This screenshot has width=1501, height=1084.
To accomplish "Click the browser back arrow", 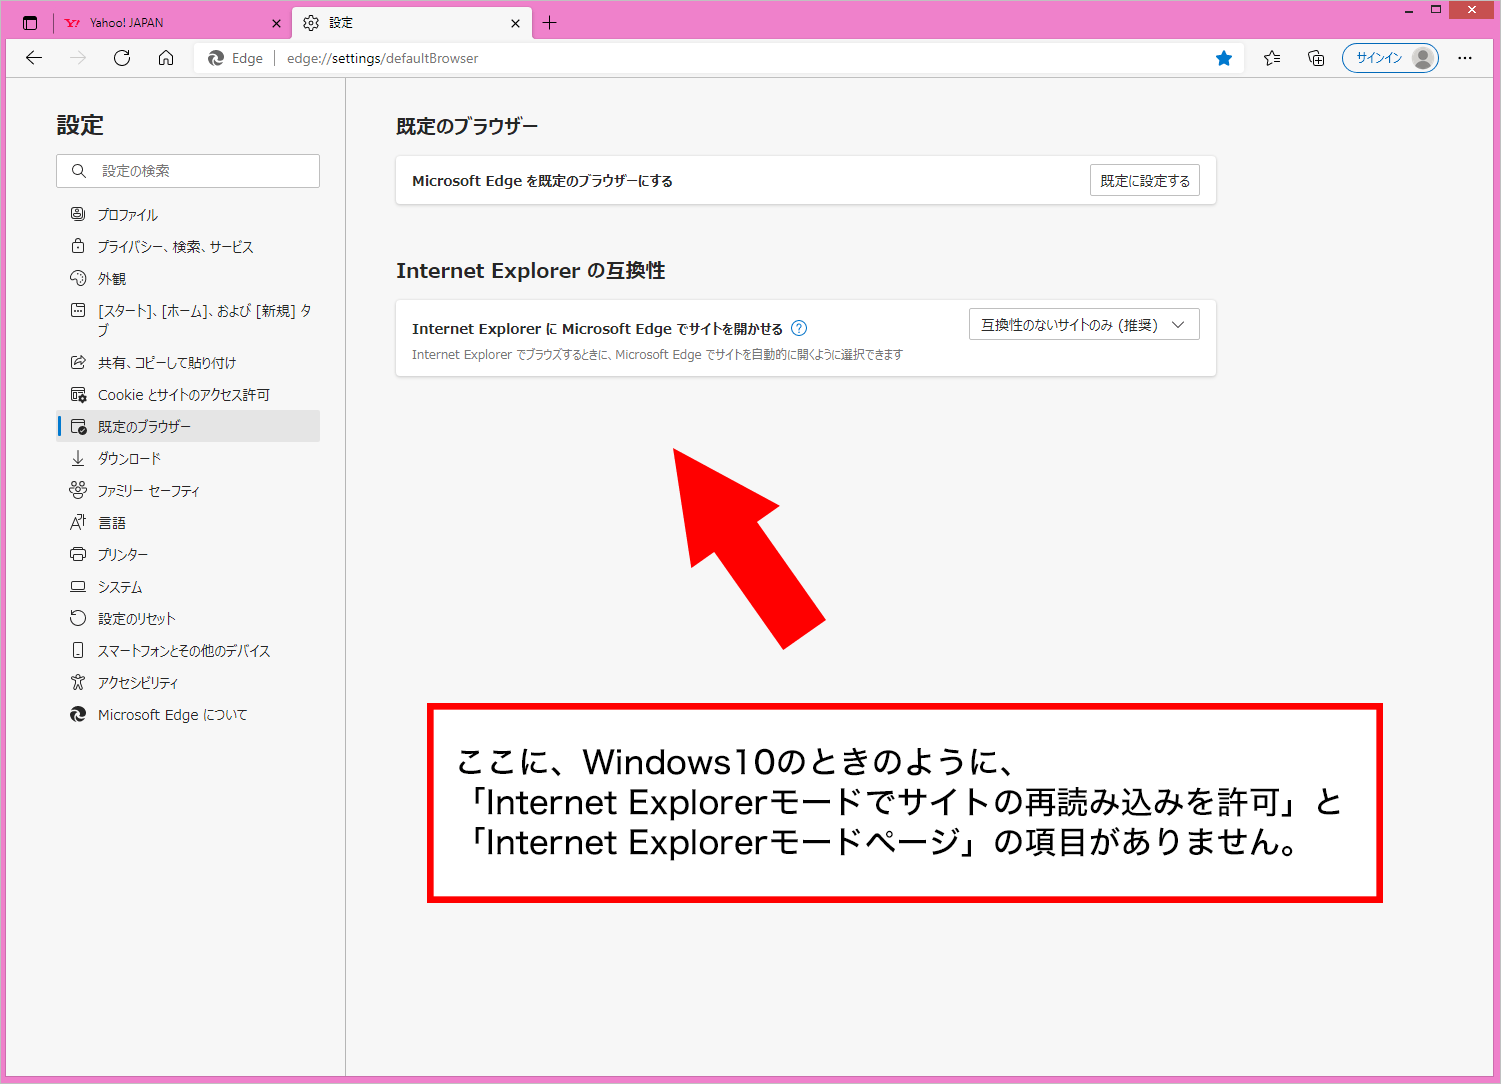I will pos(34,58).
